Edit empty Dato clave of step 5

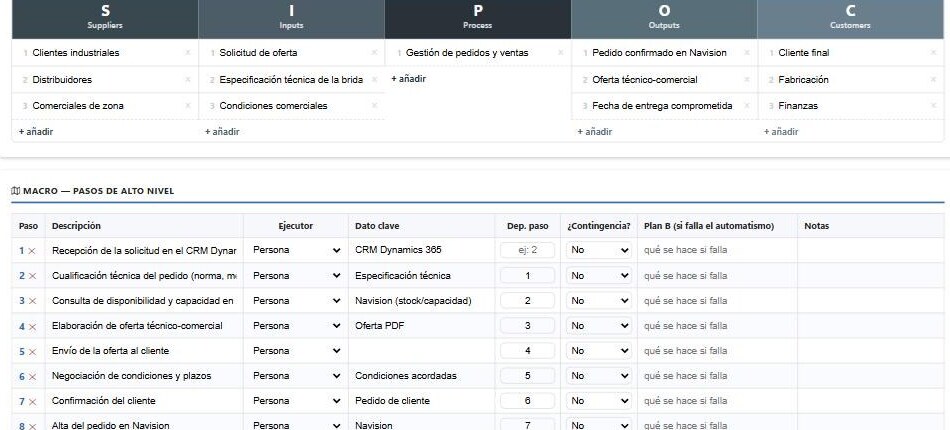pyautogui.click(x=422, y=351)
